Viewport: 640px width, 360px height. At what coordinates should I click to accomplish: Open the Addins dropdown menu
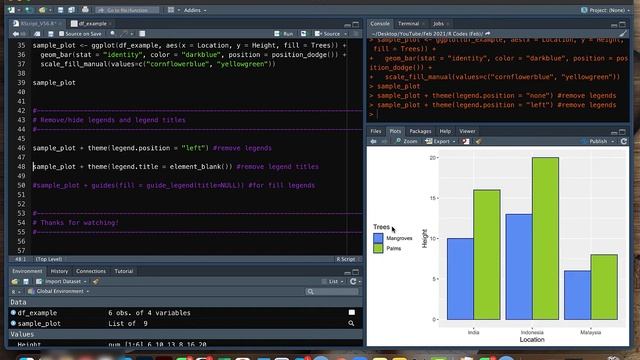[195, 10]
